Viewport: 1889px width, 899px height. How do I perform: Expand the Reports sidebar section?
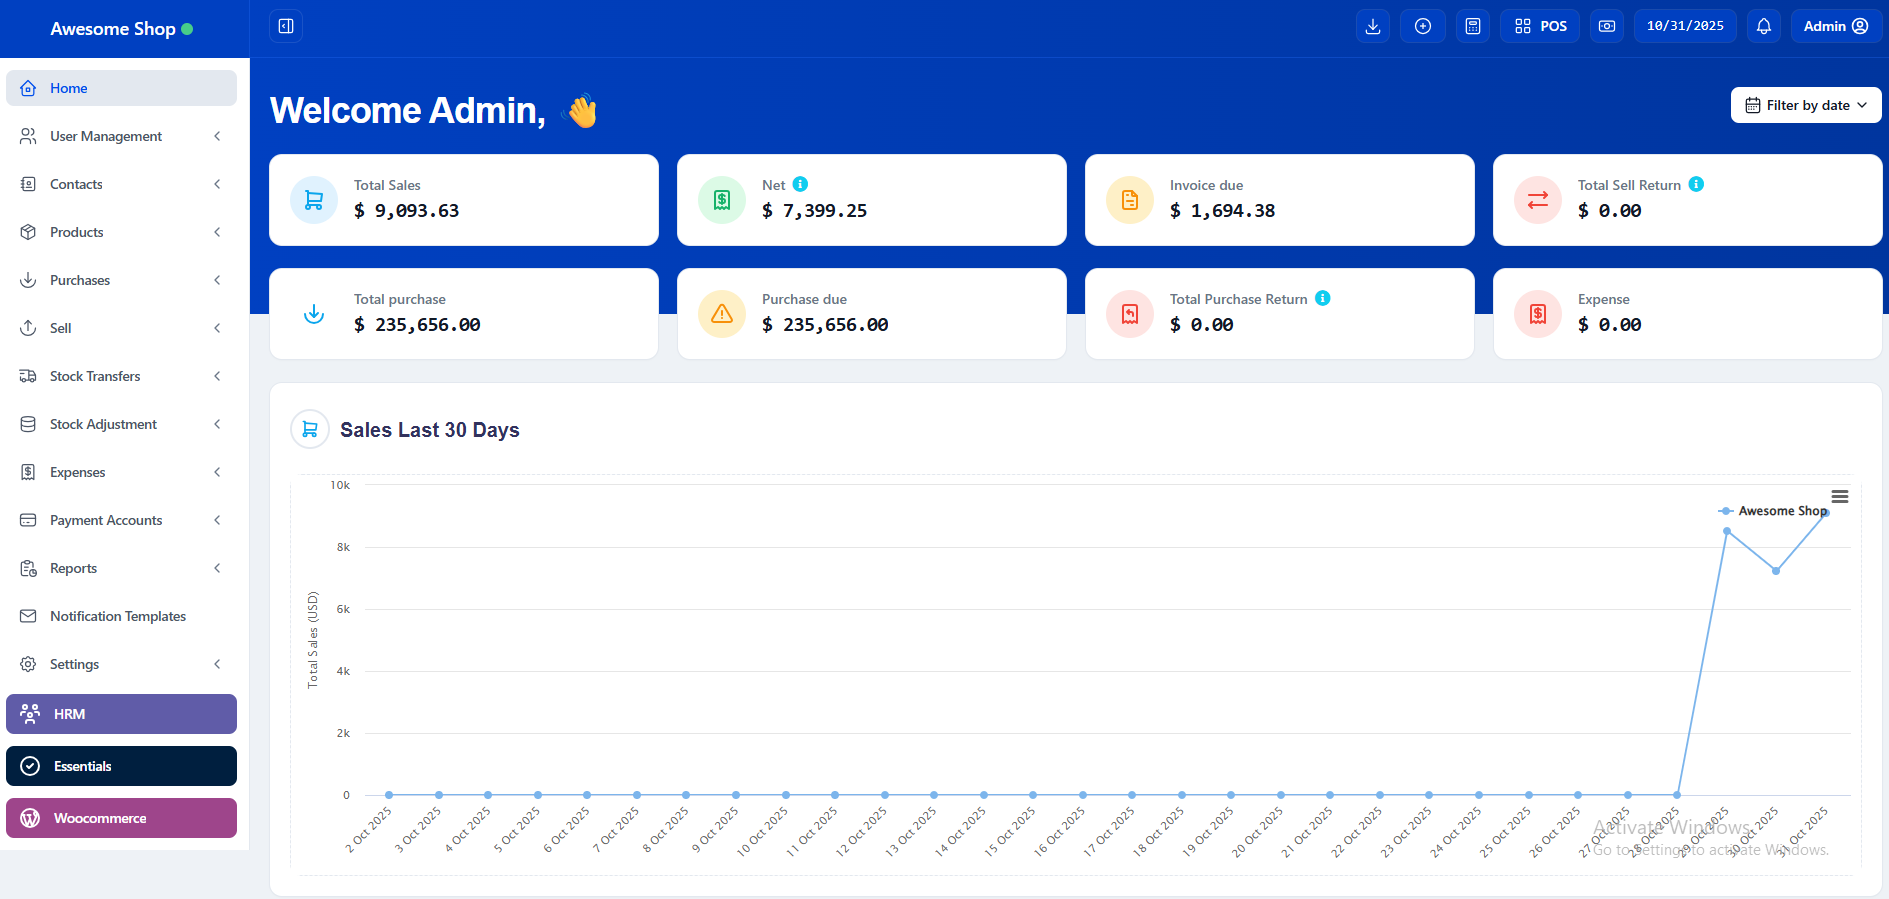(x=121, y=568)
